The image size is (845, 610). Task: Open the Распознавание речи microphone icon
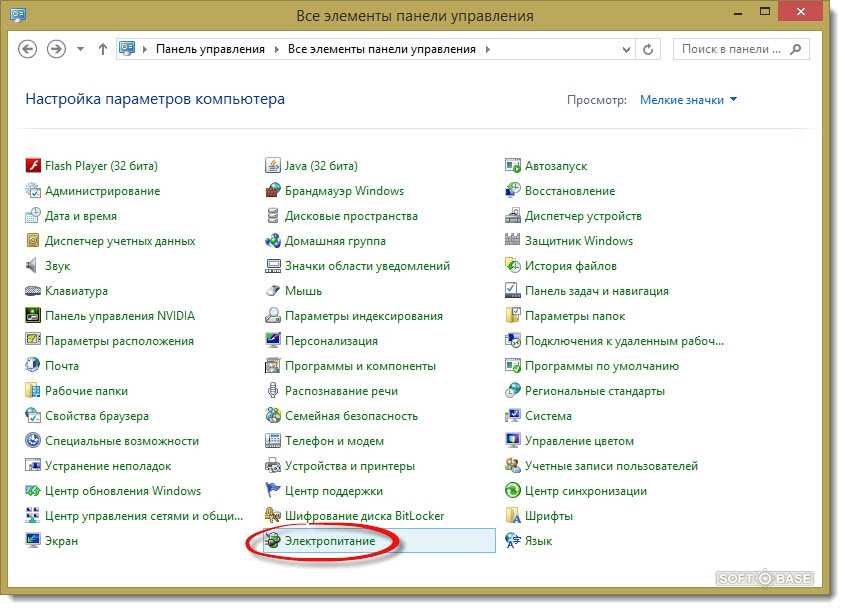273,390
